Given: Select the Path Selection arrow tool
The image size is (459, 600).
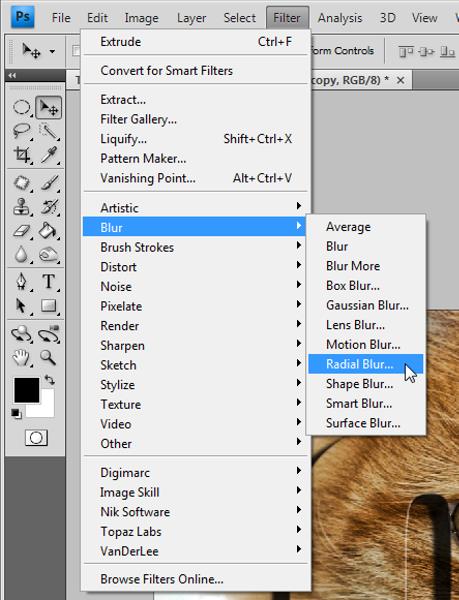Looking at the screenshot, I should (x=21, y=306).
